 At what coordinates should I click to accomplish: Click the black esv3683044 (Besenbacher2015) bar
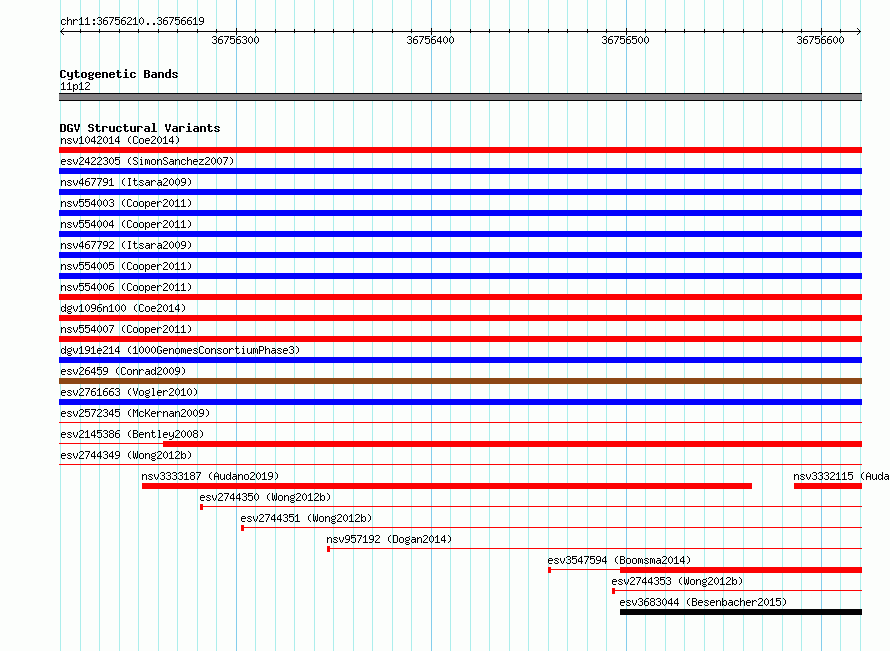pyautogui.click(x=741, y=612)
